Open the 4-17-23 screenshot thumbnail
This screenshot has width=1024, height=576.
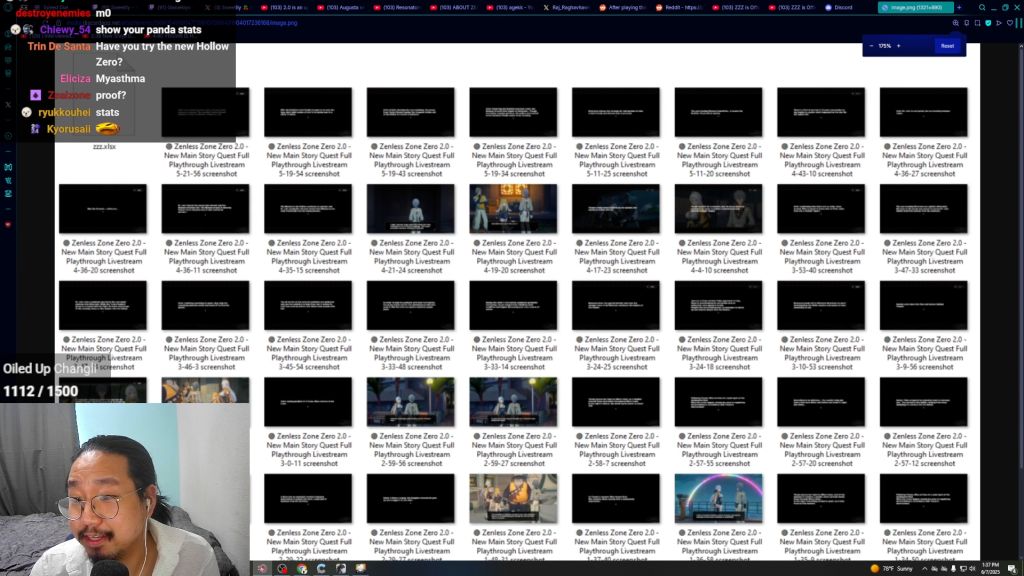tap(615, 209)
